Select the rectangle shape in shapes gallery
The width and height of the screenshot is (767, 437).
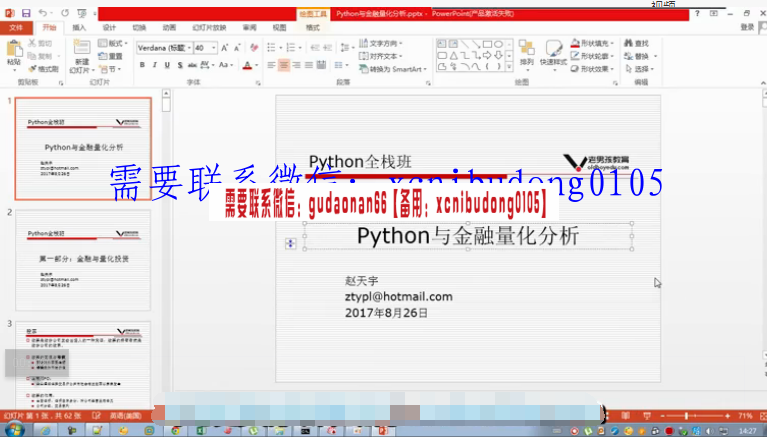pyautogui.click(x=487, y=44)
